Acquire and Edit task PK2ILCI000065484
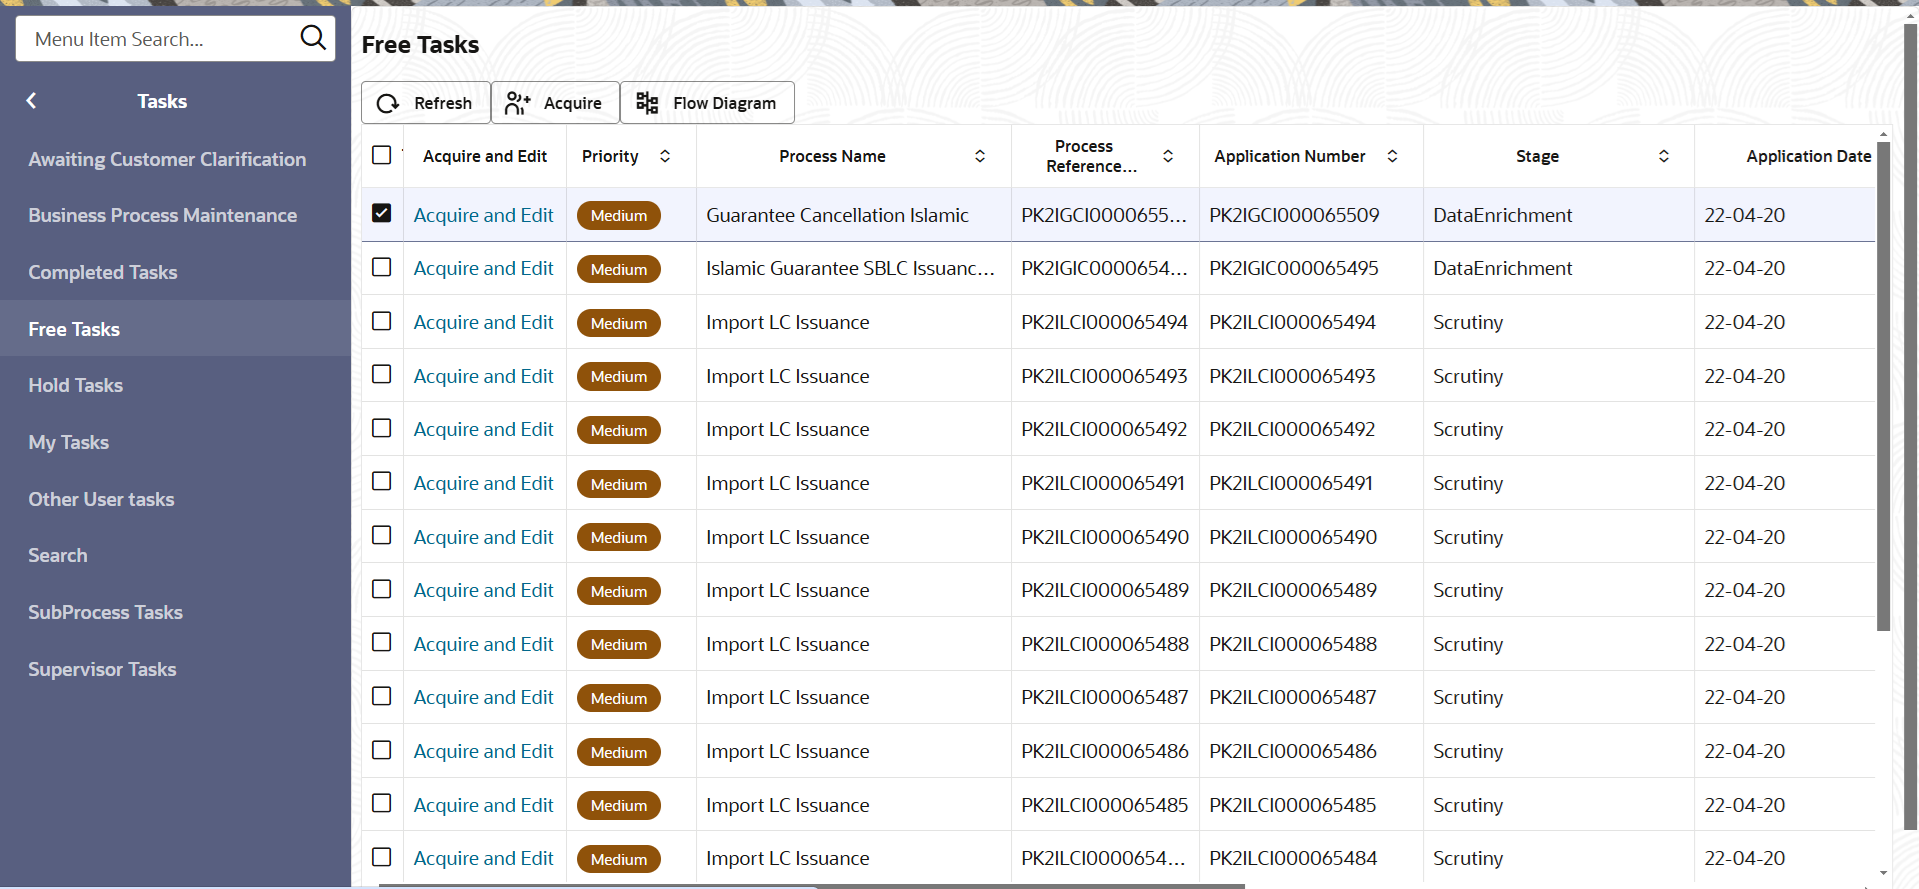 pos(484,858)
